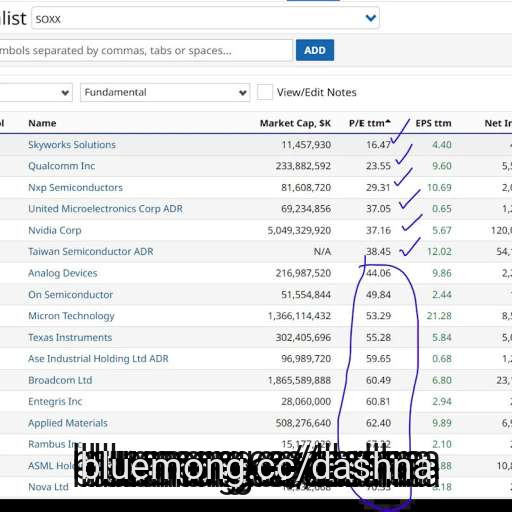Open Applied Materials link
The width and height of the screenshot is (512, 512).
68,423
